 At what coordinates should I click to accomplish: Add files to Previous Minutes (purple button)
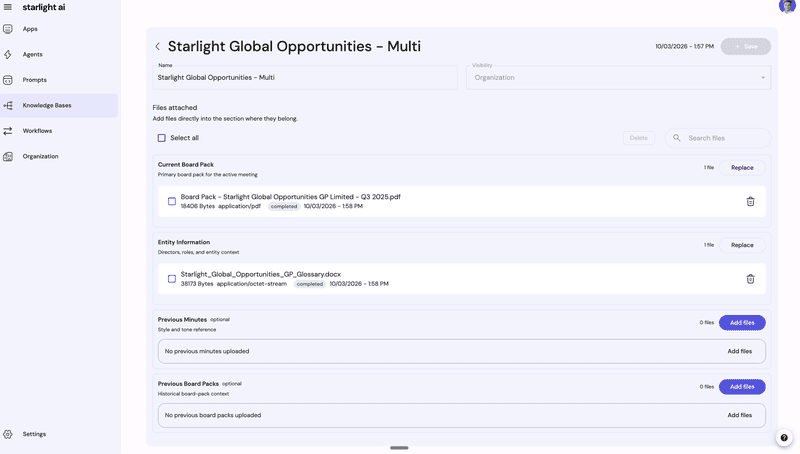742,323
